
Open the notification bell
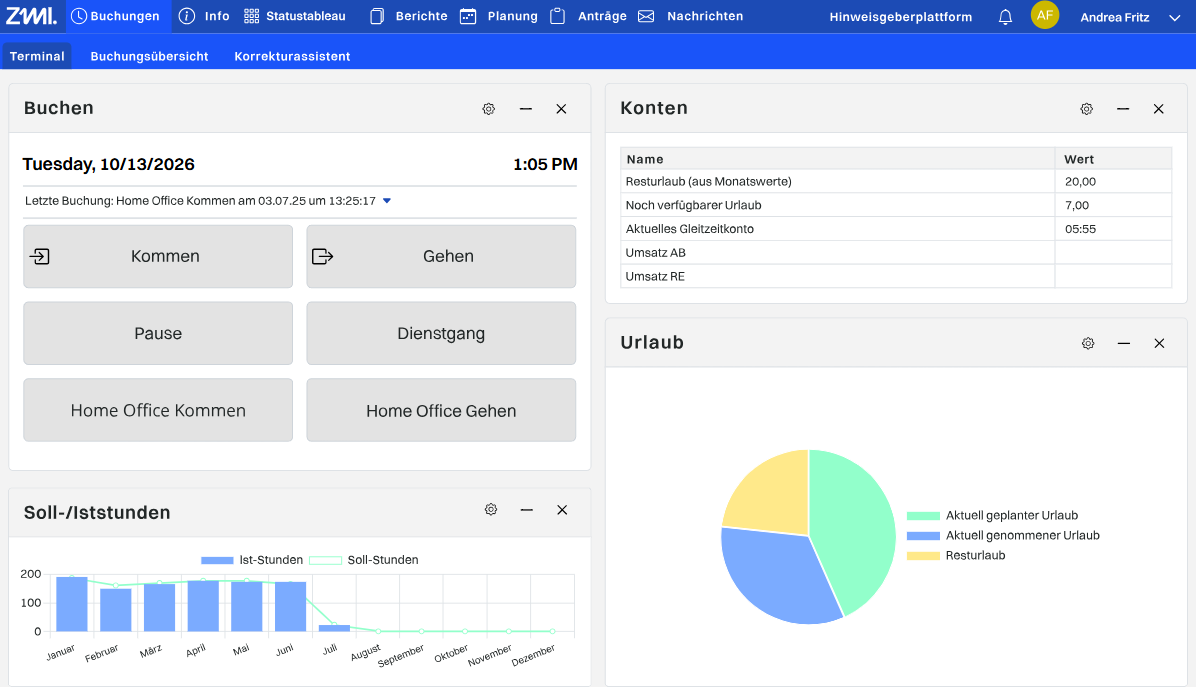[1005, 16]
